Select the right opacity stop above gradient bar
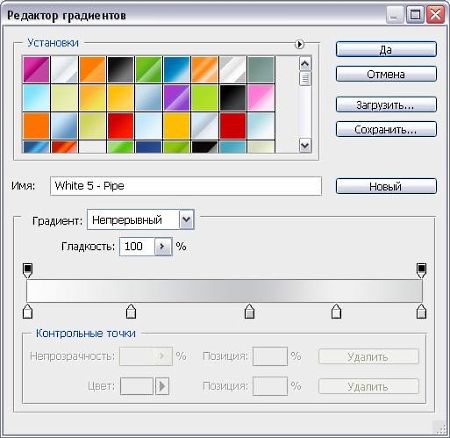450x438 pixels. coord(422,270)
